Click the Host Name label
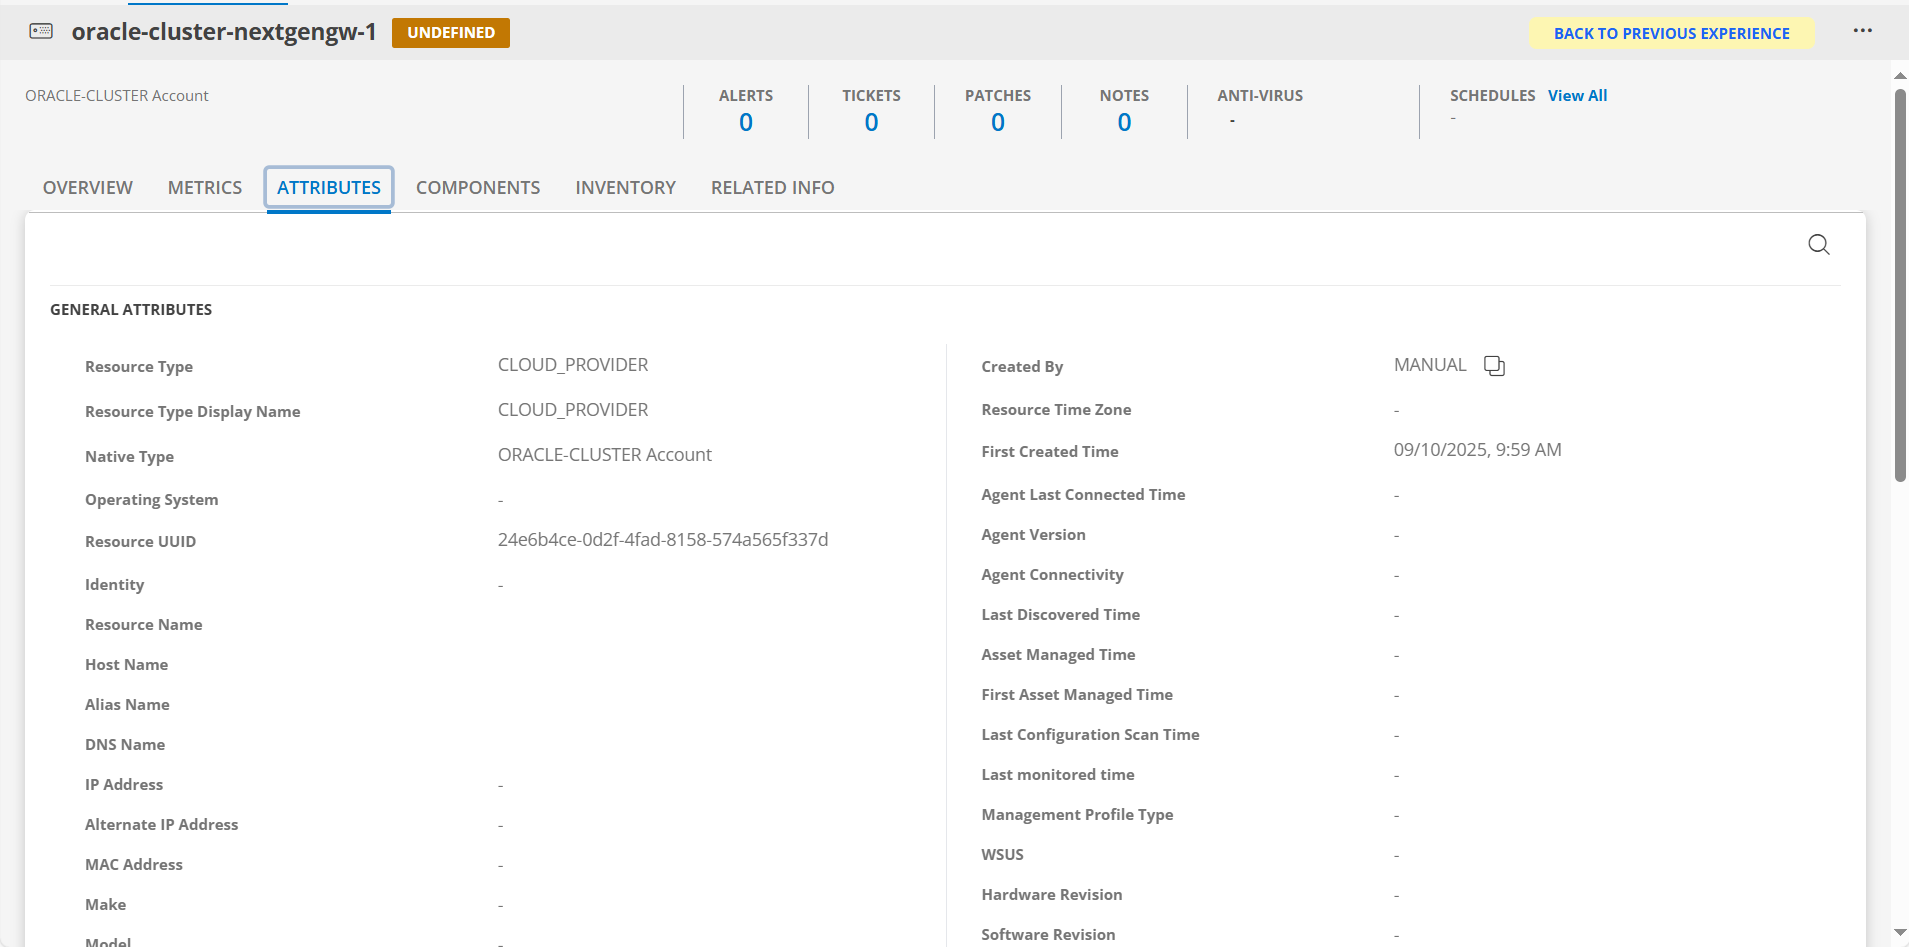 click(126, 665)
